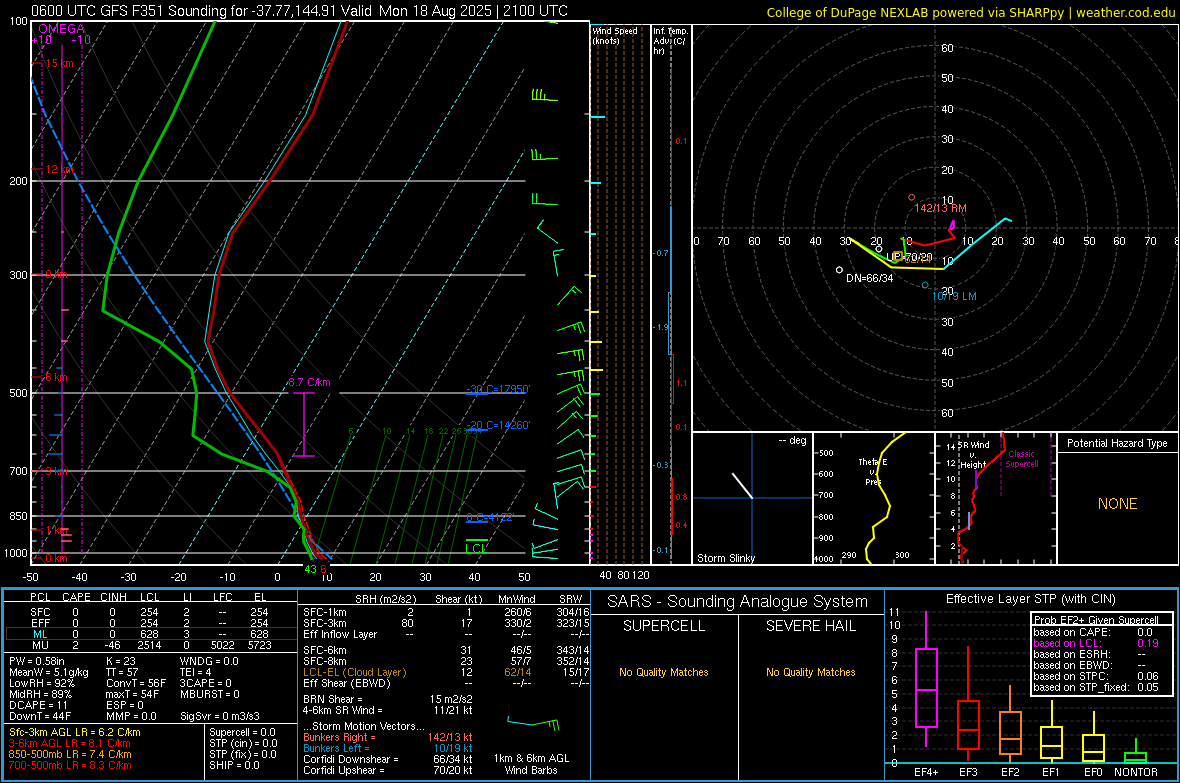Select the highlighted ML parcel row
This screenshot has width=1180, height=783.
[149, 634]
